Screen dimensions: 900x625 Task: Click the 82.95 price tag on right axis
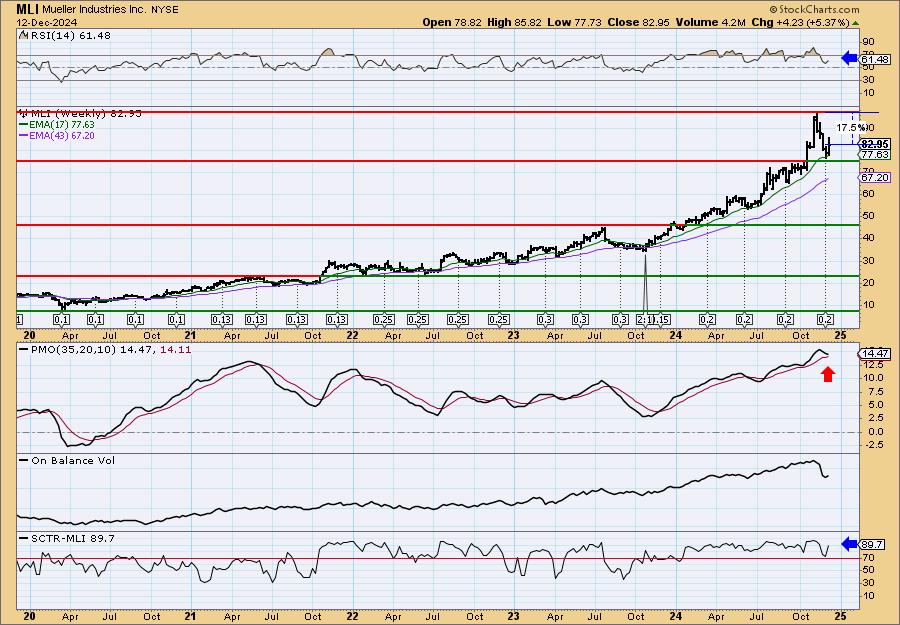(x=875, y=144)
